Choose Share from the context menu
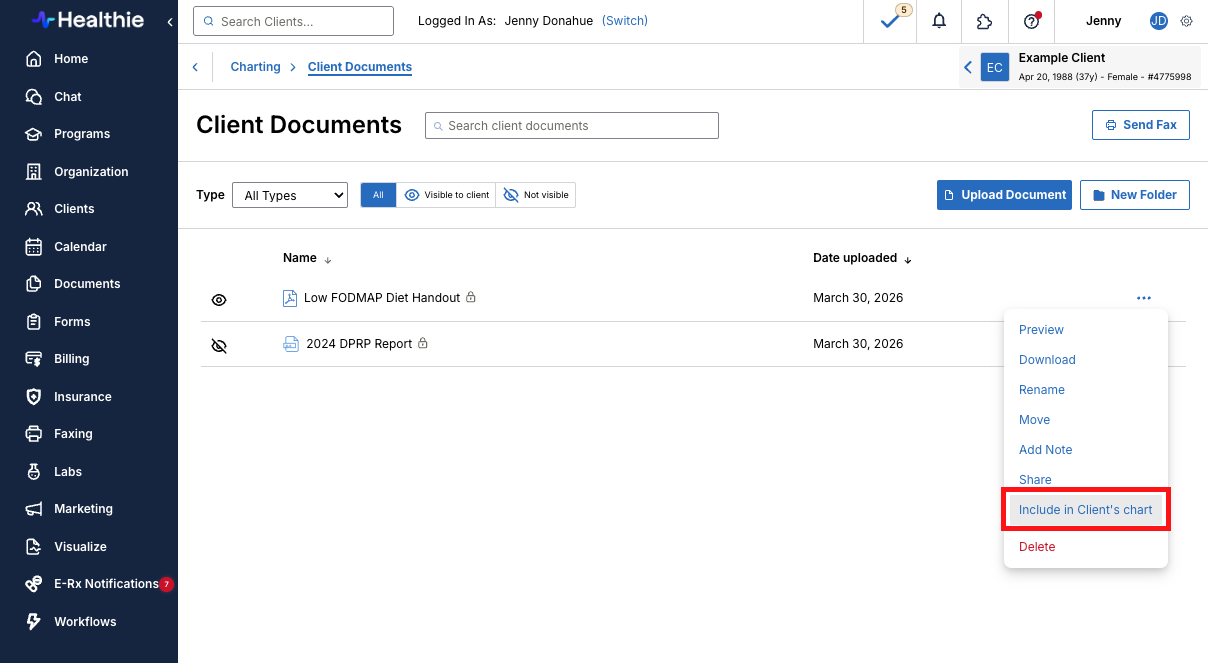1208x663 pixels. (1035, 480)
